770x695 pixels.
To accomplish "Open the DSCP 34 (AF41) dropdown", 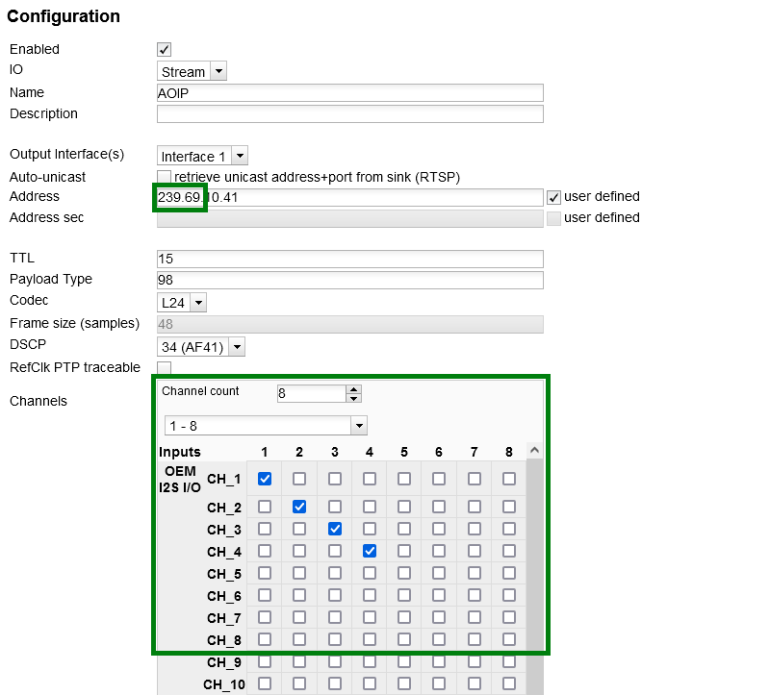I will (x=201, y=347).
